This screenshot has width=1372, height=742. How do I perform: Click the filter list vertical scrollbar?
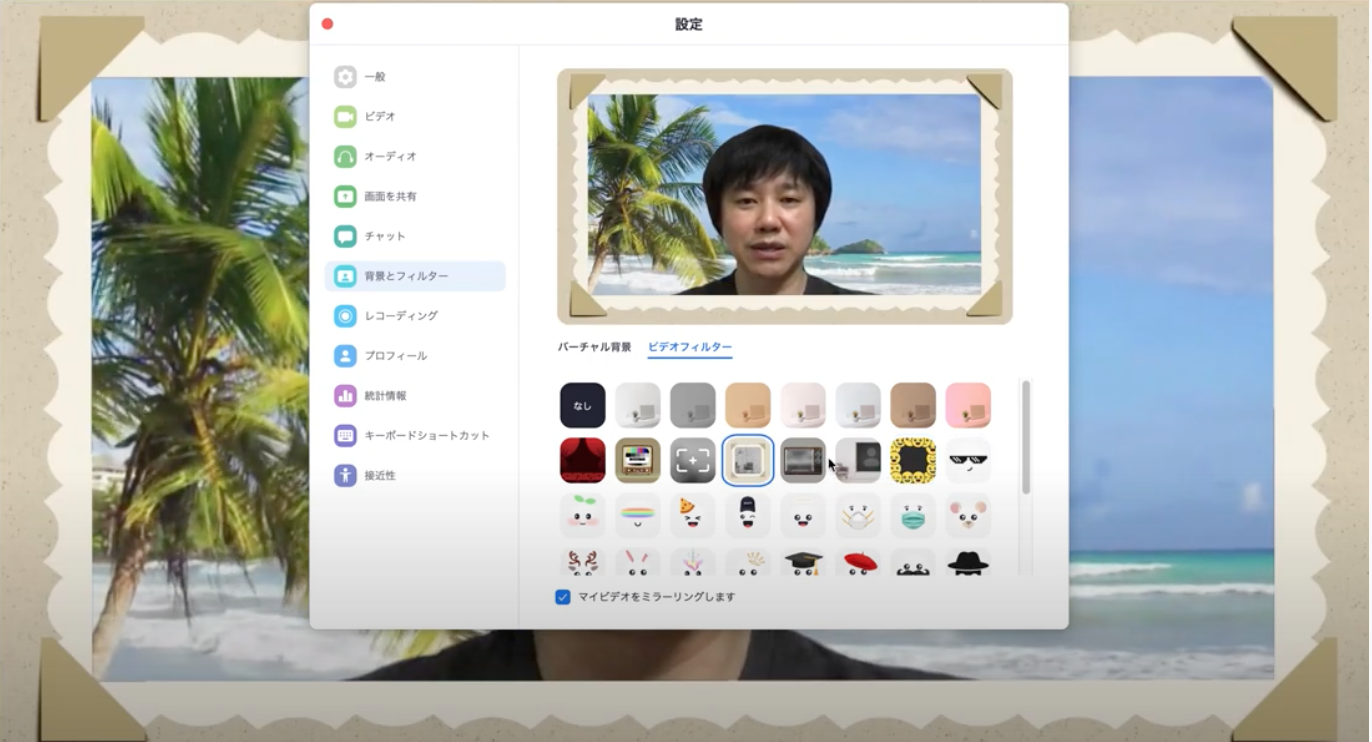1025,437
